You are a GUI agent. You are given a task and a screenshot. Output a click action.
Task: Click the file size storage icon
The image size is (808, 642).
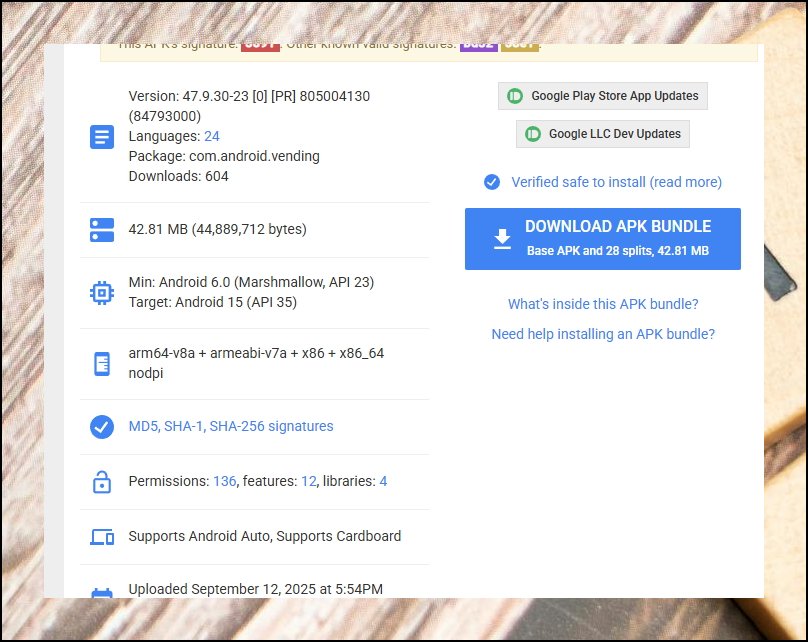point(102,230)
